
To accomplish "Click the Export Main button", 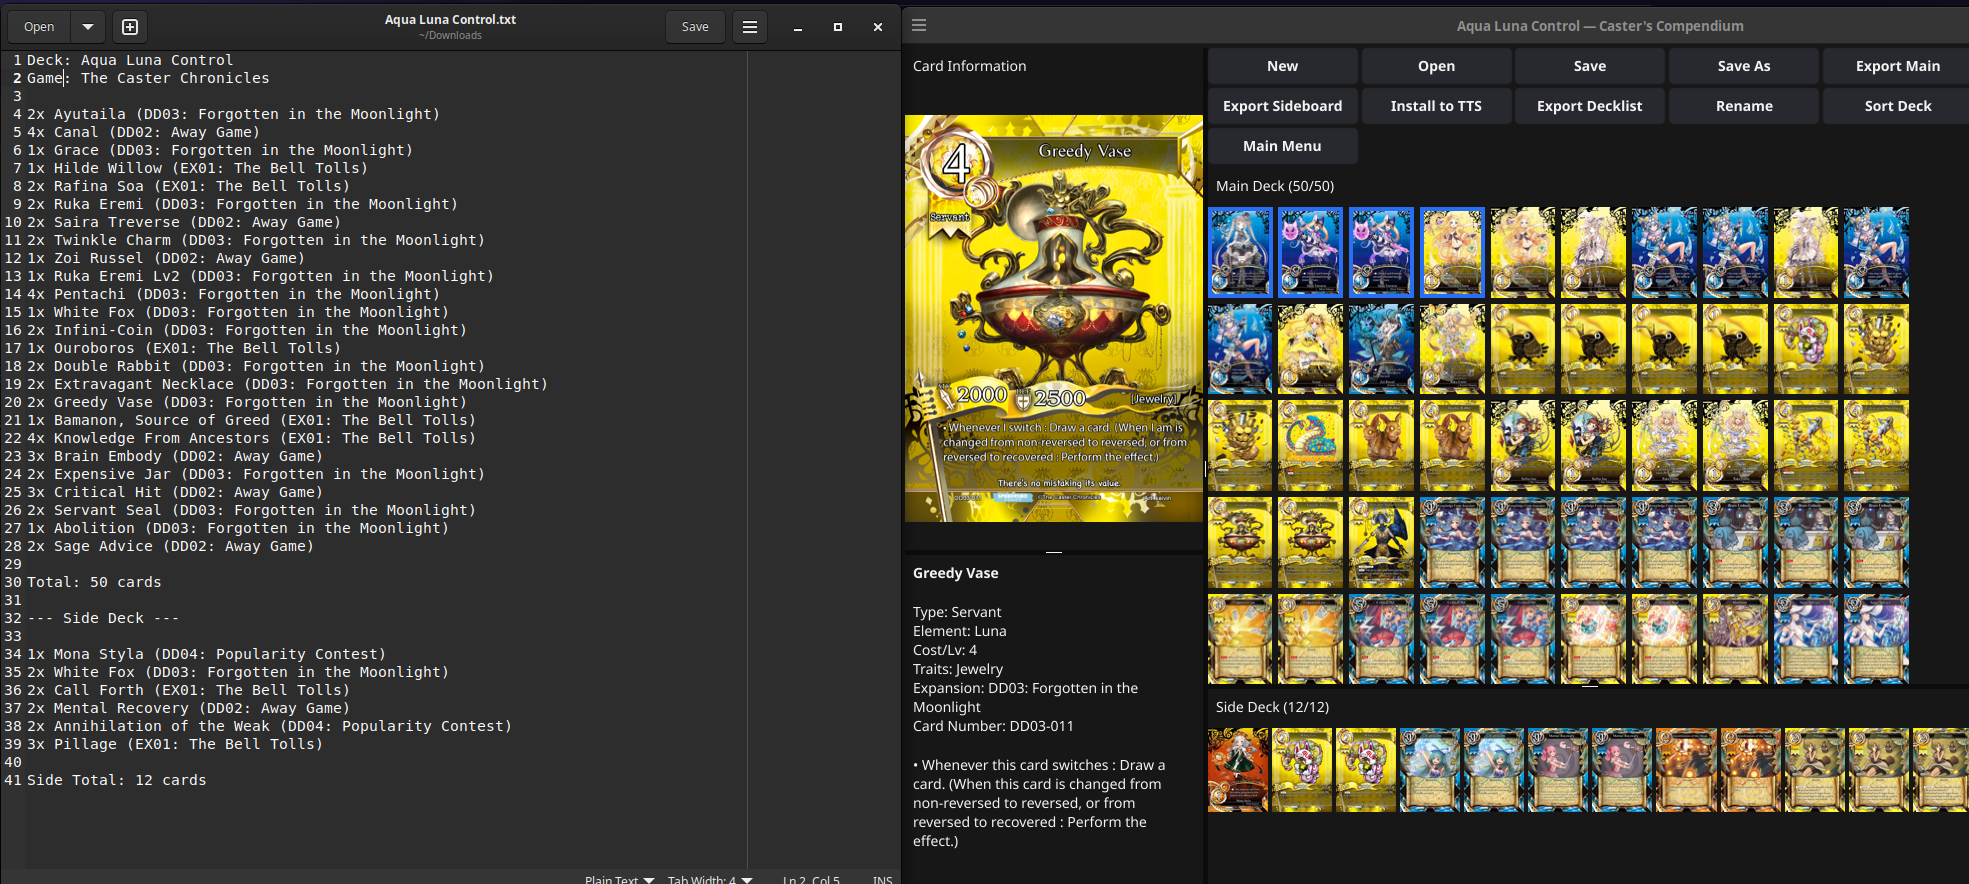I will tap(1897, 66).
